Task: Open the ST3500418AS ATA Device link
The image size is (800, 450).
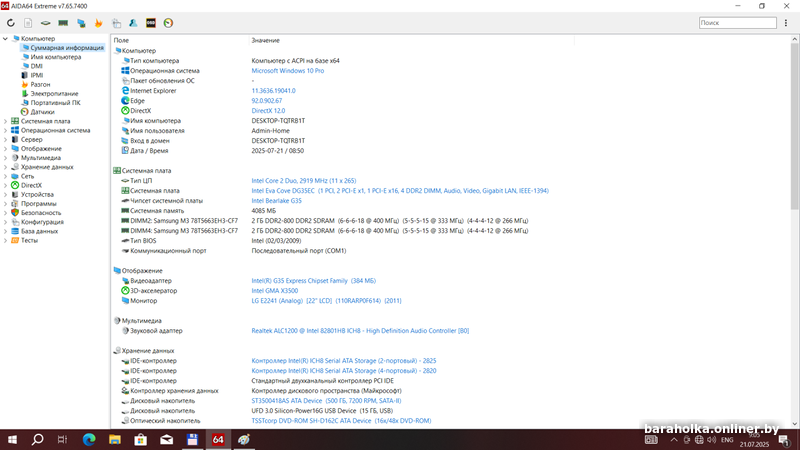Action: [326, 401]
